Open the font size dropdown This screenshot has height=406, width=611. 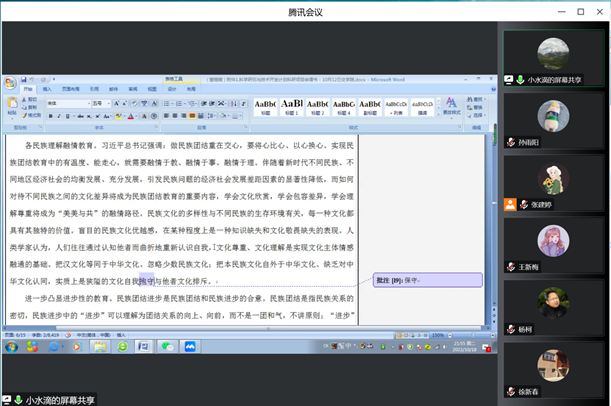click(108, 103)
